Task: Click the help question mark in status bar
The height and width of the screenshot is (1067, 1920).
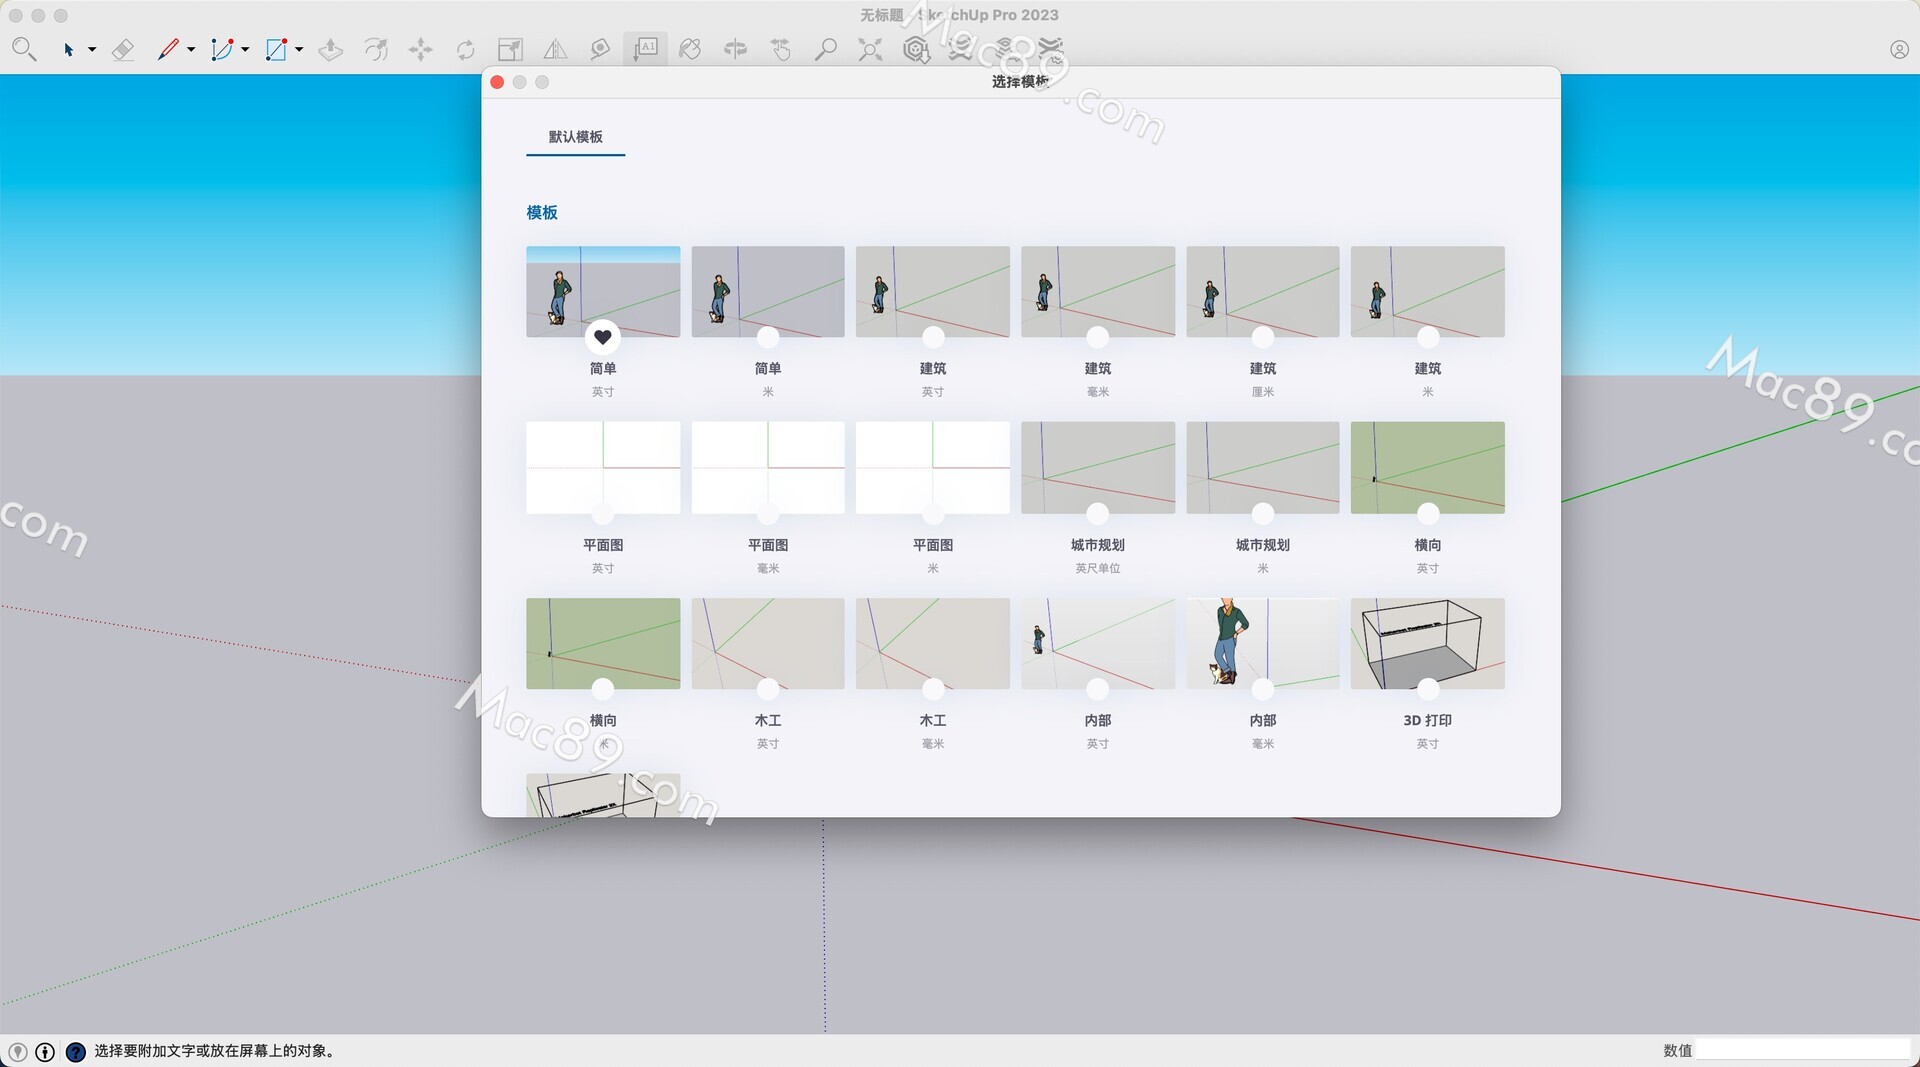Action: coord(75,1051)
